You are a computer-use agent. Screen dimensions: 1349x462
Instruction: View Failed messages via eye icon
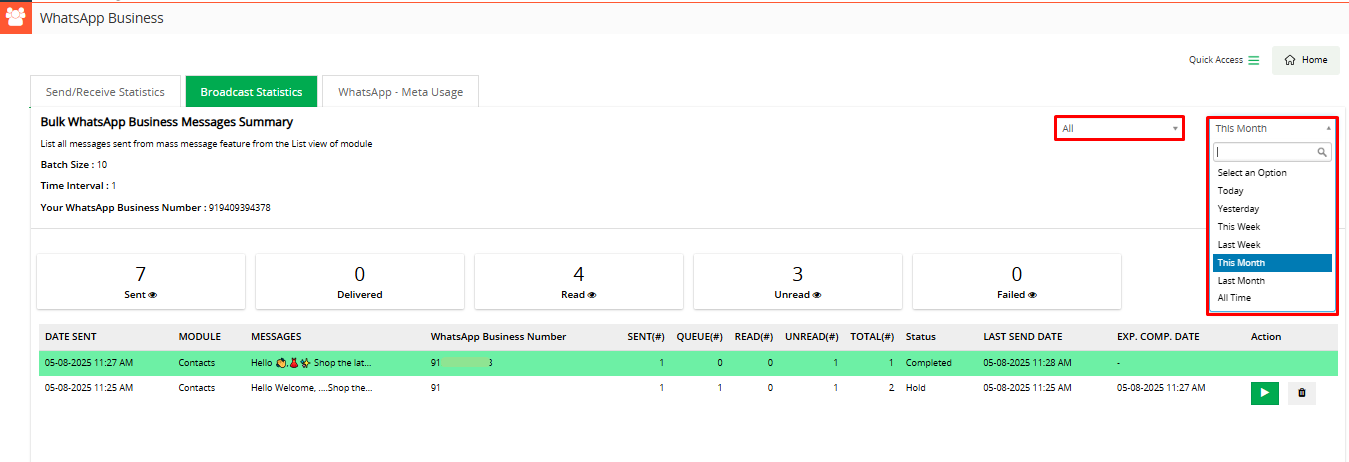(x=1035, y=295)
